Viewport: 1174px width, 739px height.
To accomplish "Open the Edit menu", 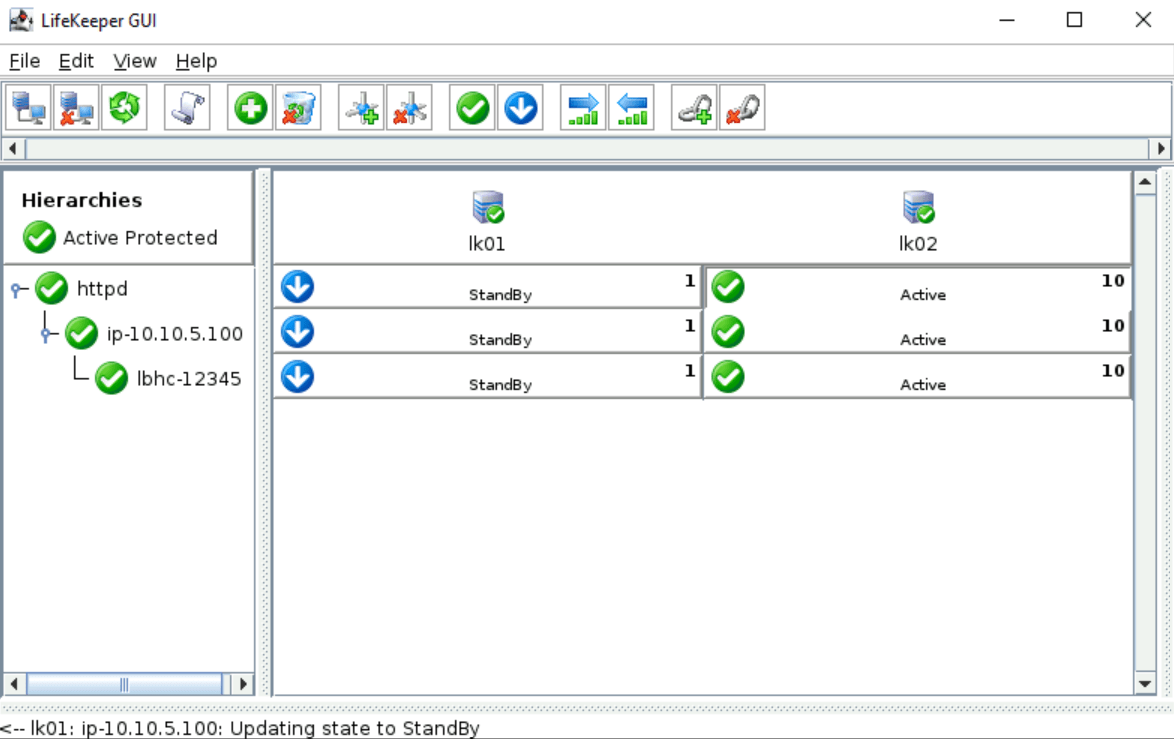I will tap(76, 61).
